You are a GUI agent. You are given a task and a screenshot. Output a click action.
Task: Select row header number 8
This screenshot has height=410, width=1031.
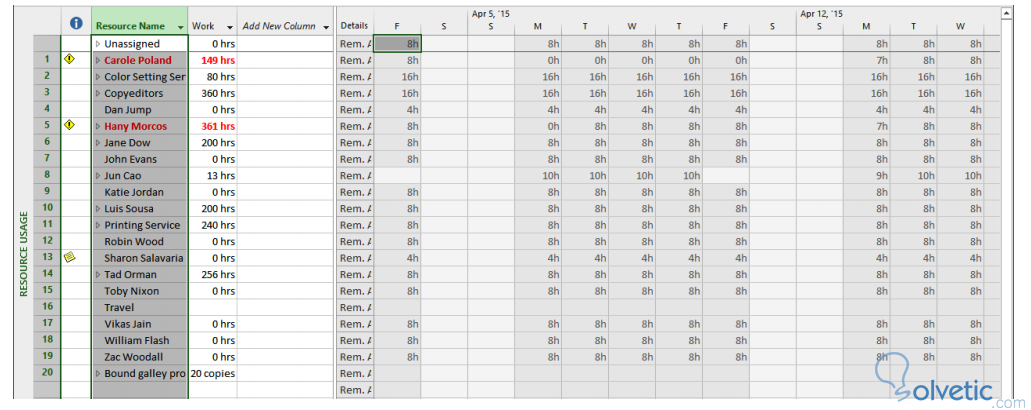coord(47,175)
